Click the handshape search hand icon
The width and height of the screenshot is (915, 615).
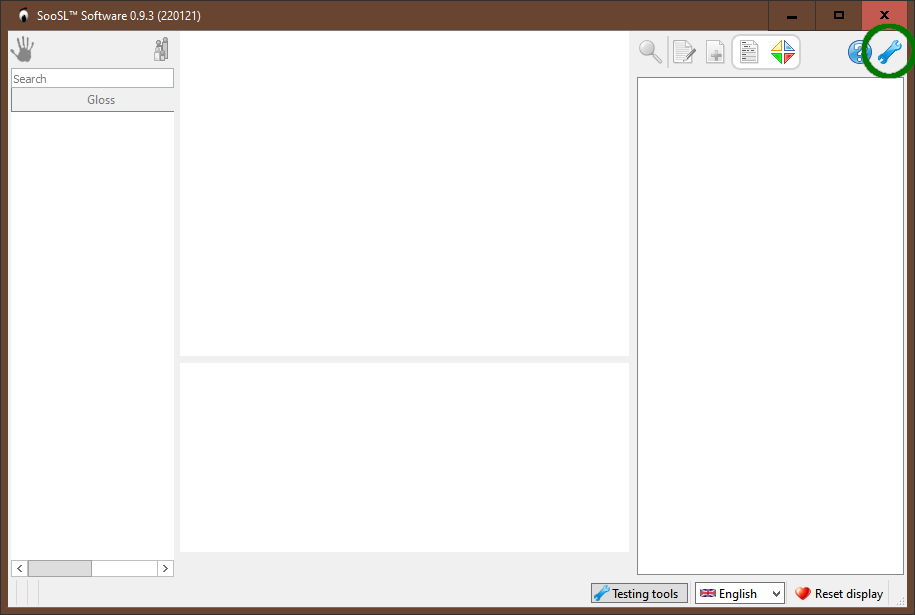click(23, 49)
